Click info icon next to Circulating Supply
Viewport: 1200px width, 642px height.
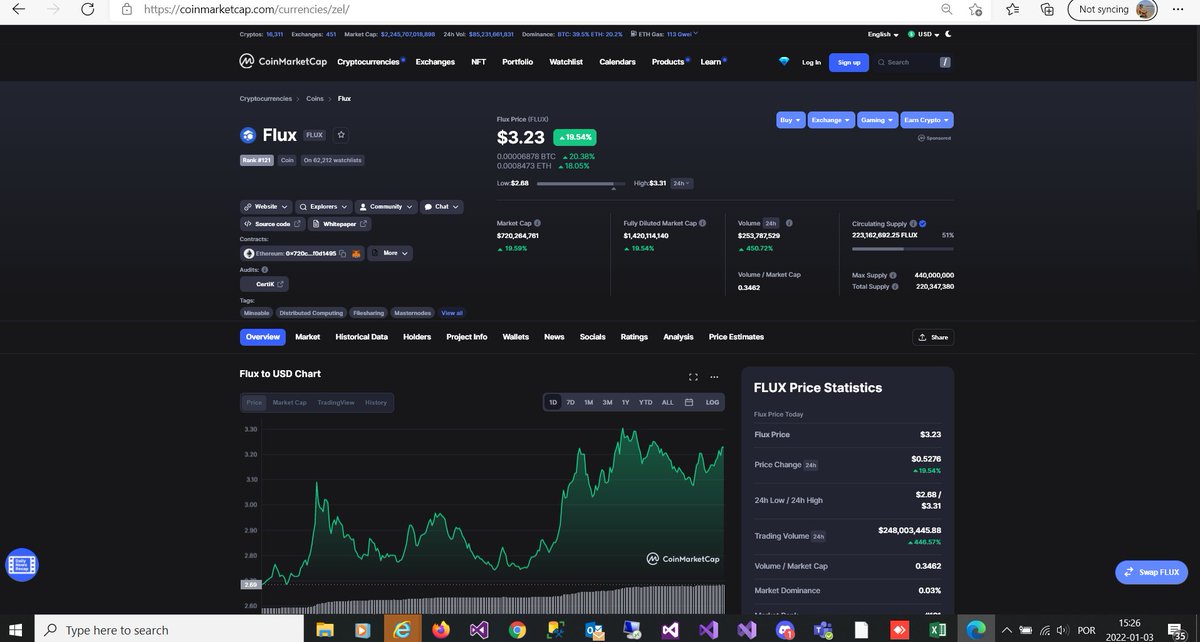912,223
